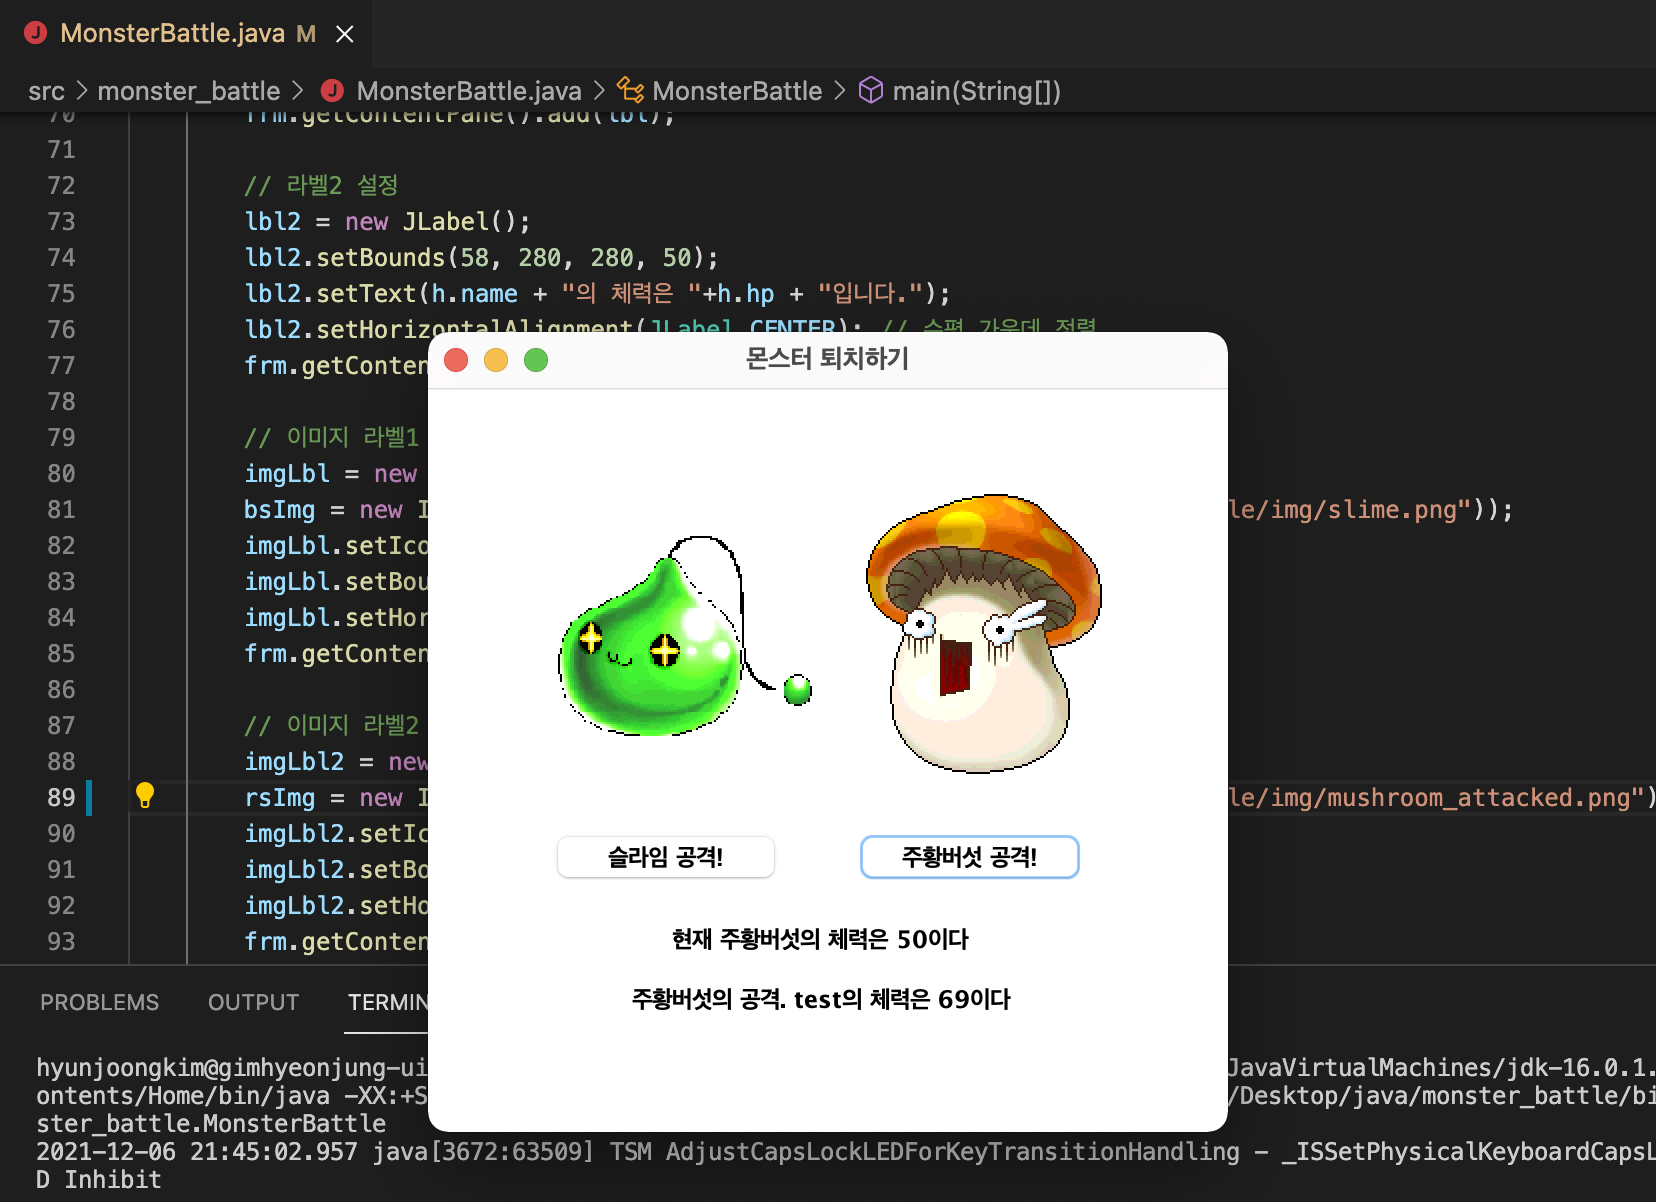Click the // 이미지 라벨2 comment on line 87

click(331, 725)
